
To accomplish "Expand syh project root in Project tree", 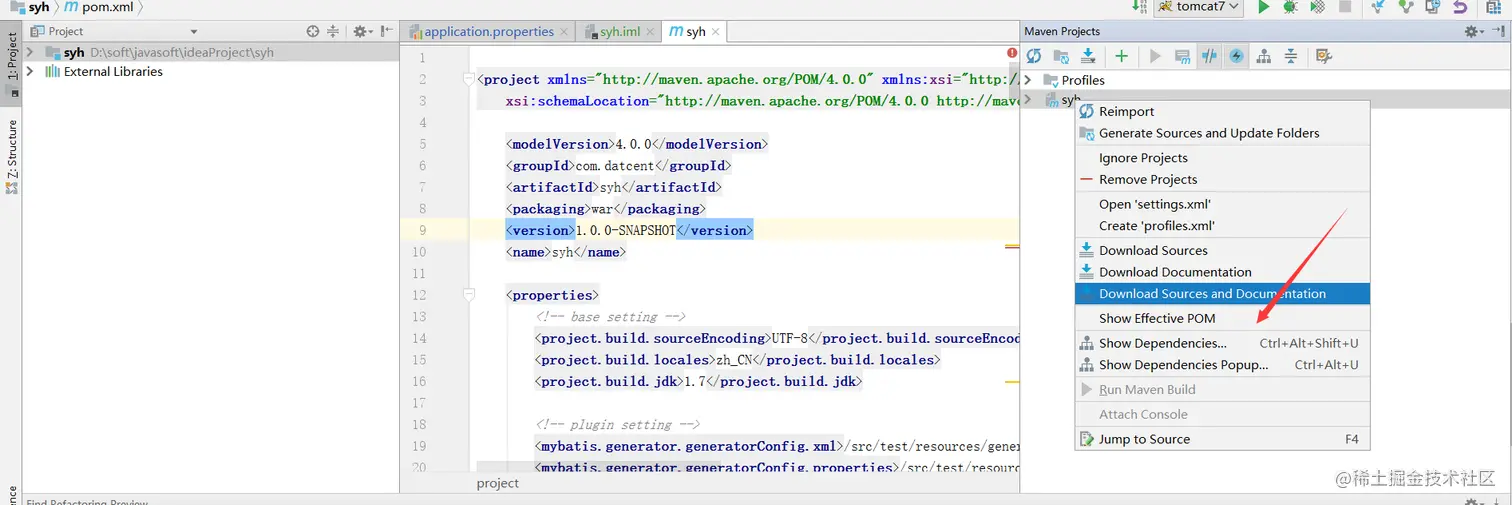I will tap(30, 53).
